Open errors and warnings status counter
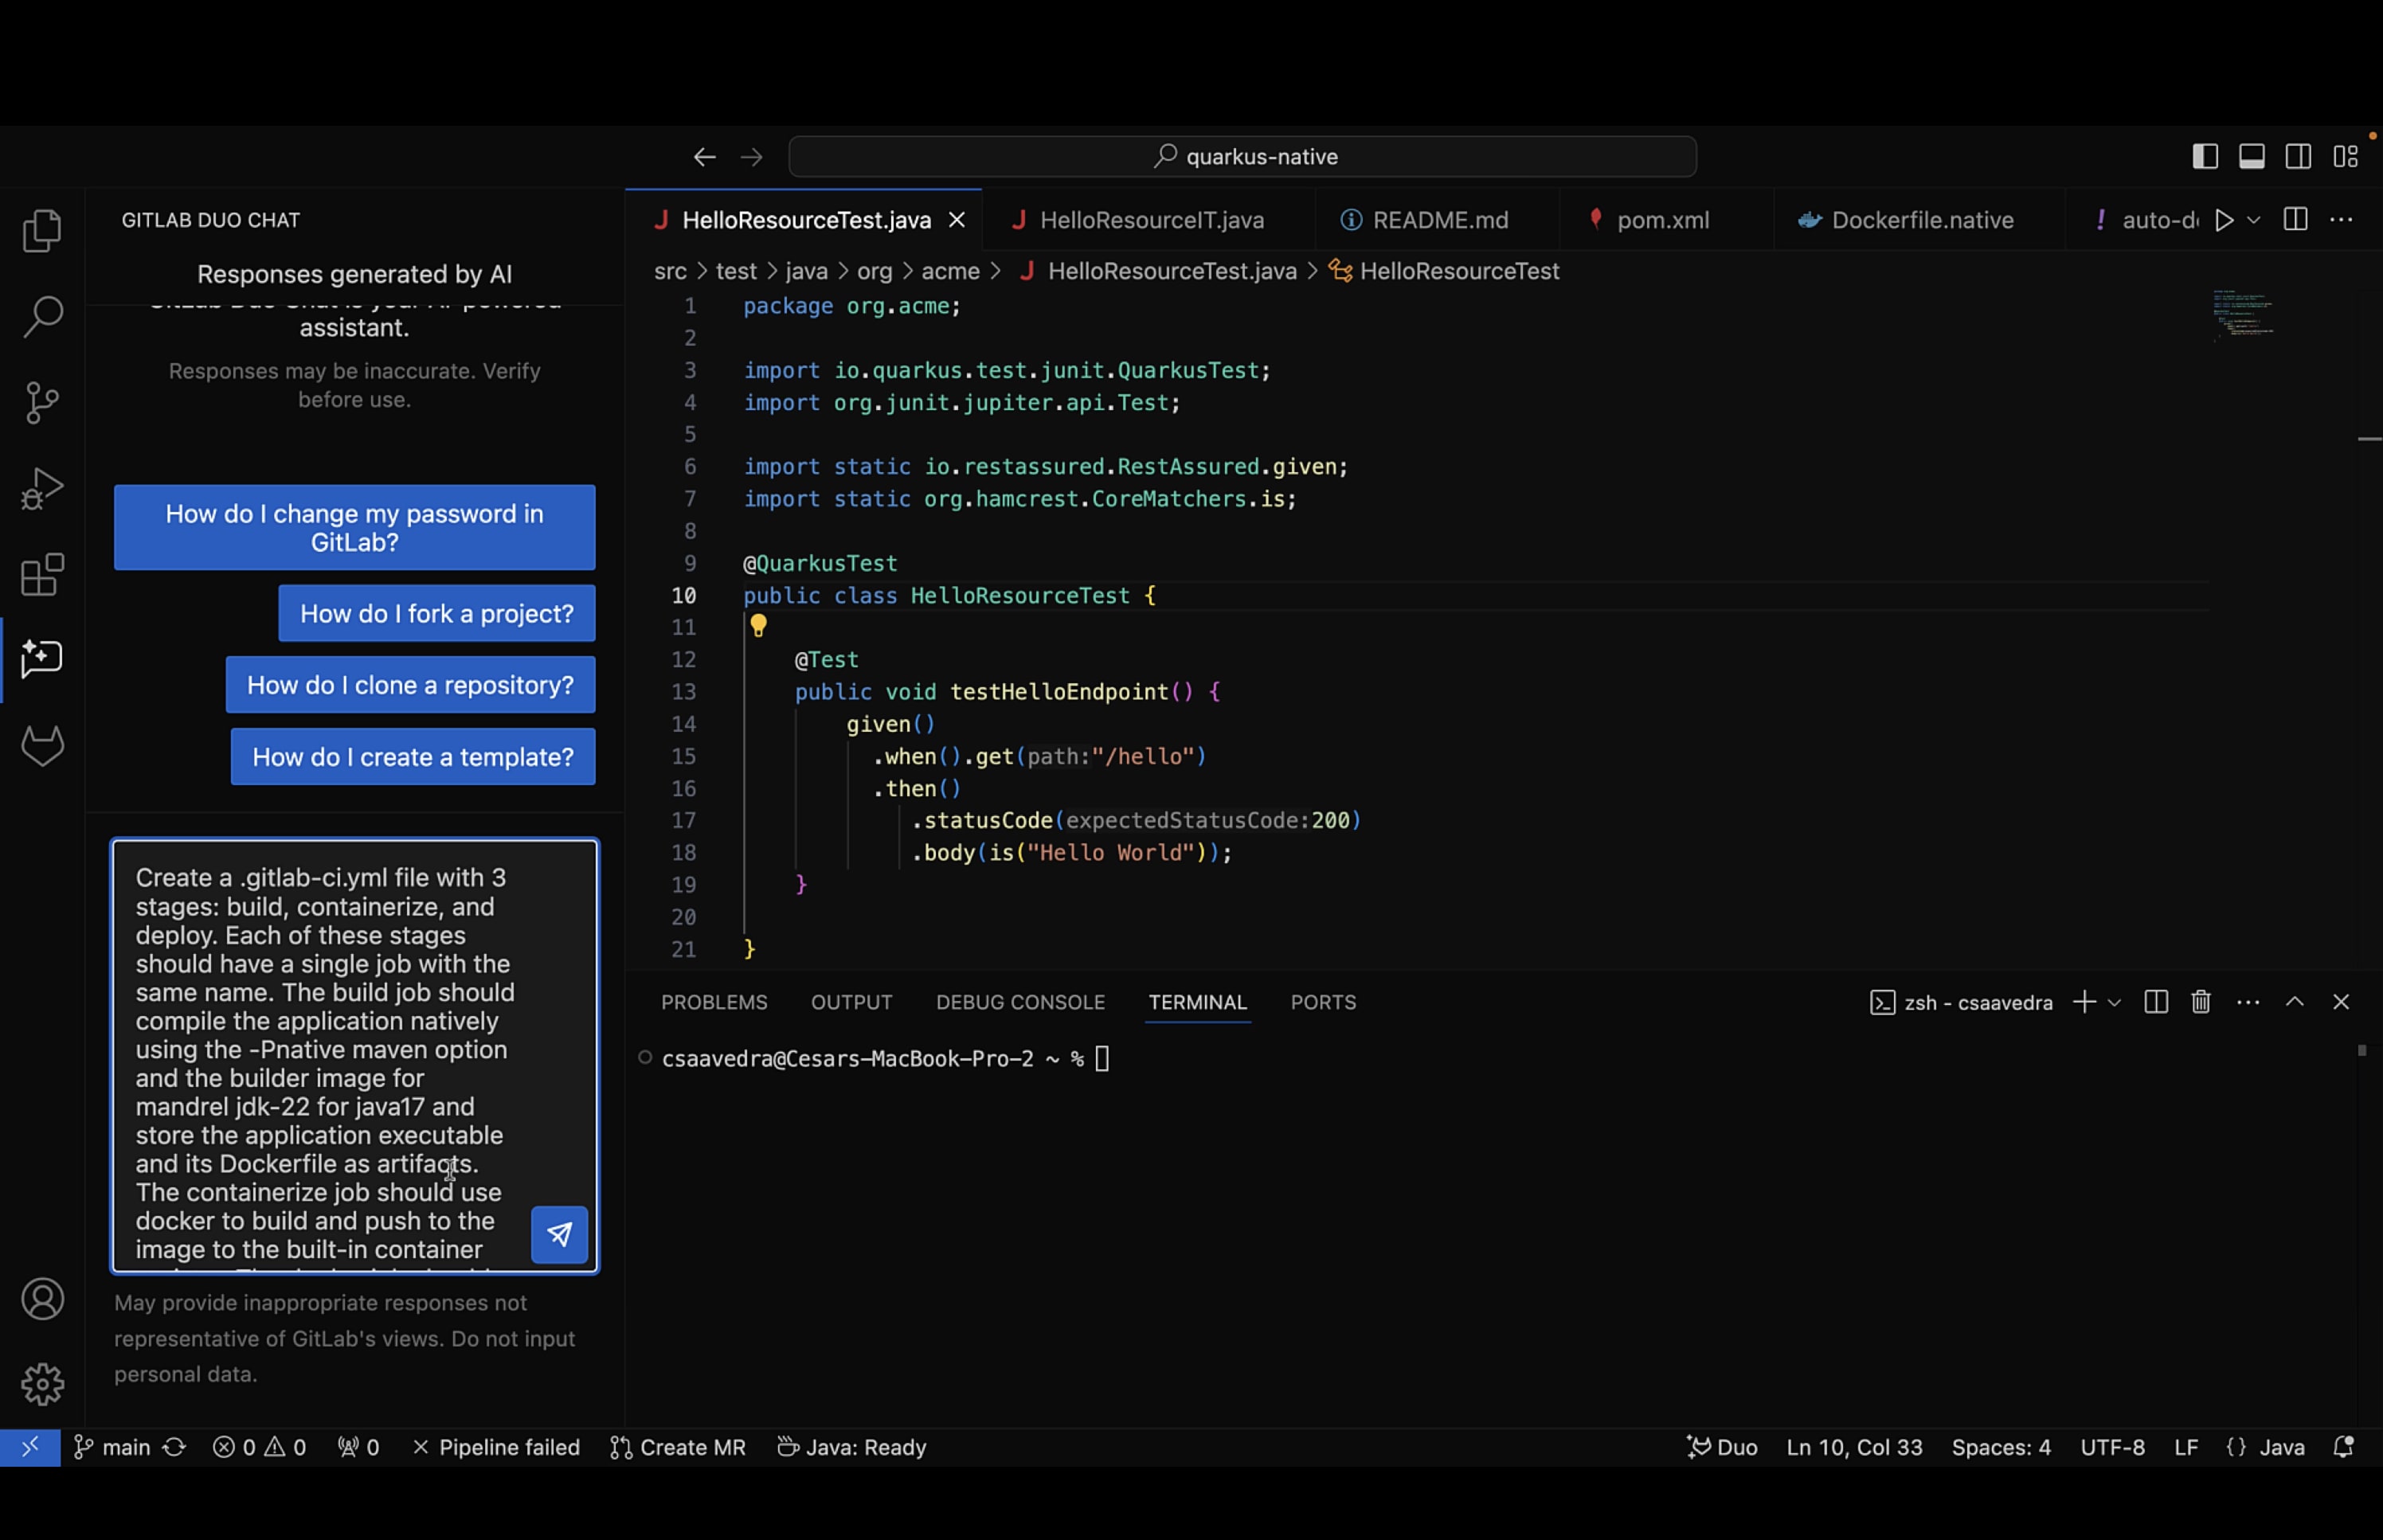2383x1540 pixels. click(259, 1447)
